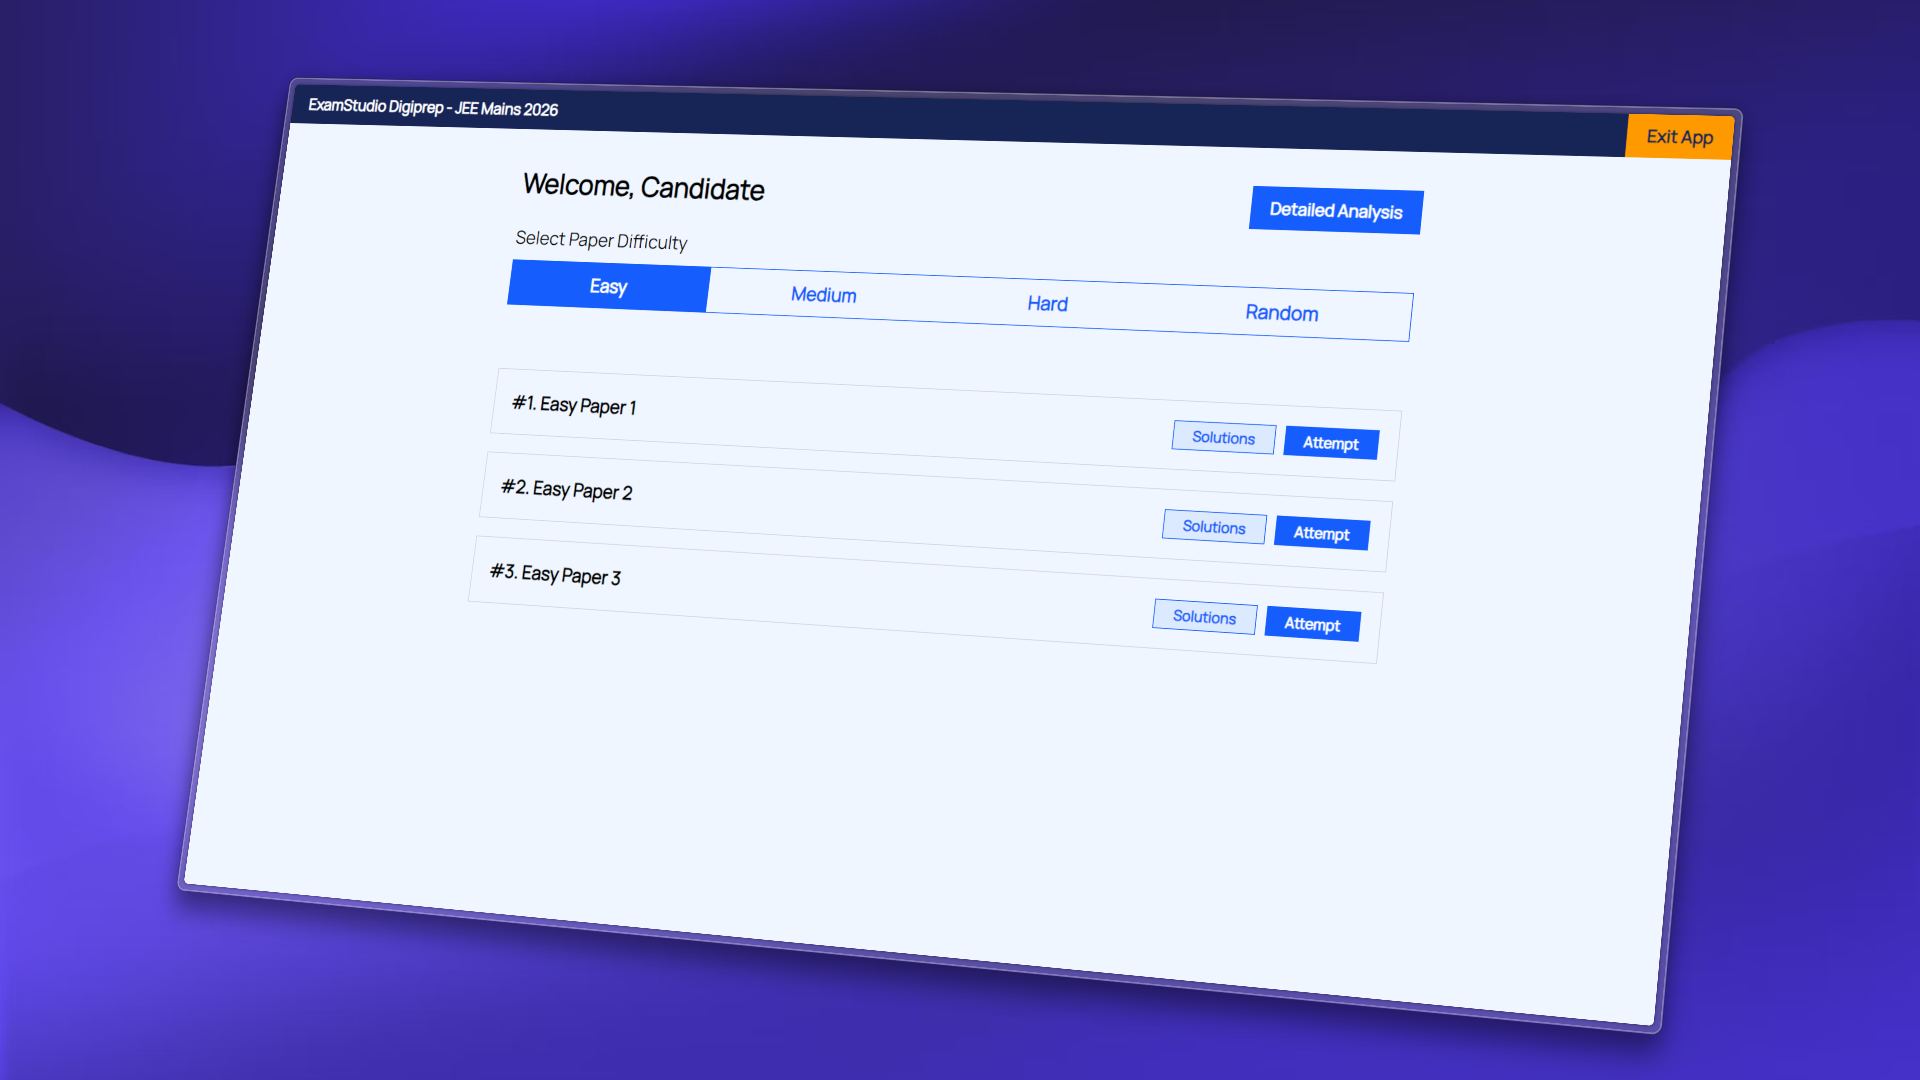
Task: Click the '#2. Easy Paper 2' title
Action: [x=567, y=490]
